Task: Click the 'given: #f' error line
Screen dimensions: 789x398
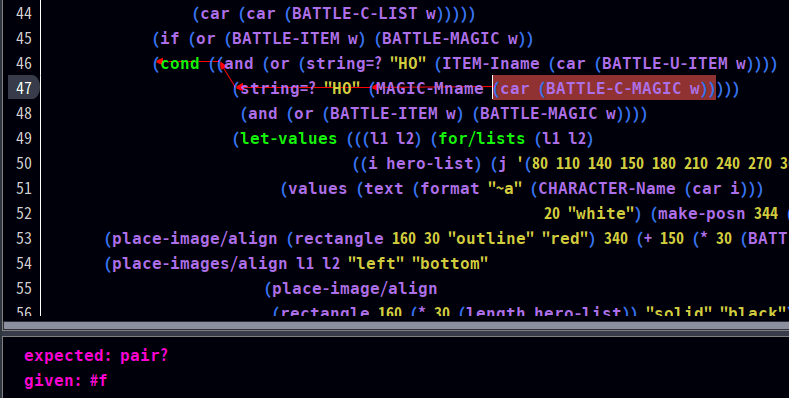Action: point(66,380)
